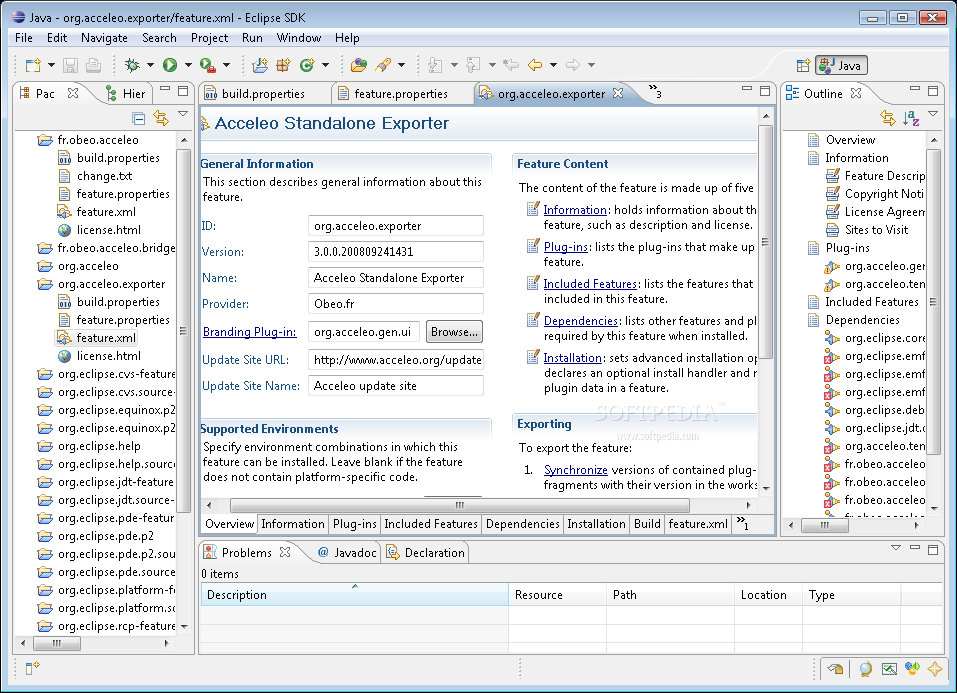Click the Outline view horizontal scrollbar thumb
Image resolution: width=957 pixels, height=693 pixels.
825,525
